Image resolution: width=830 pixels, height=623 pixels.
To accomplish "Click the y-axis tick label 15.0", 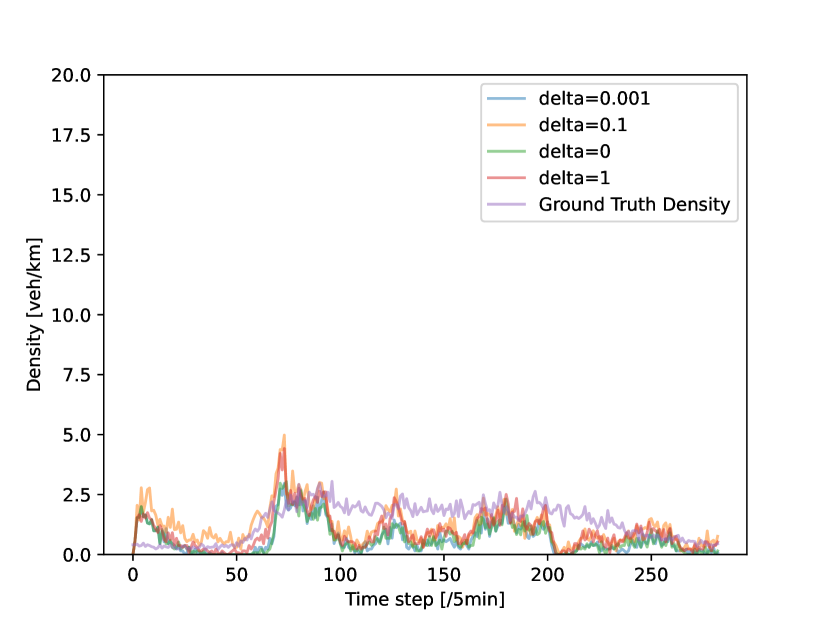I will tap(71, 195).
